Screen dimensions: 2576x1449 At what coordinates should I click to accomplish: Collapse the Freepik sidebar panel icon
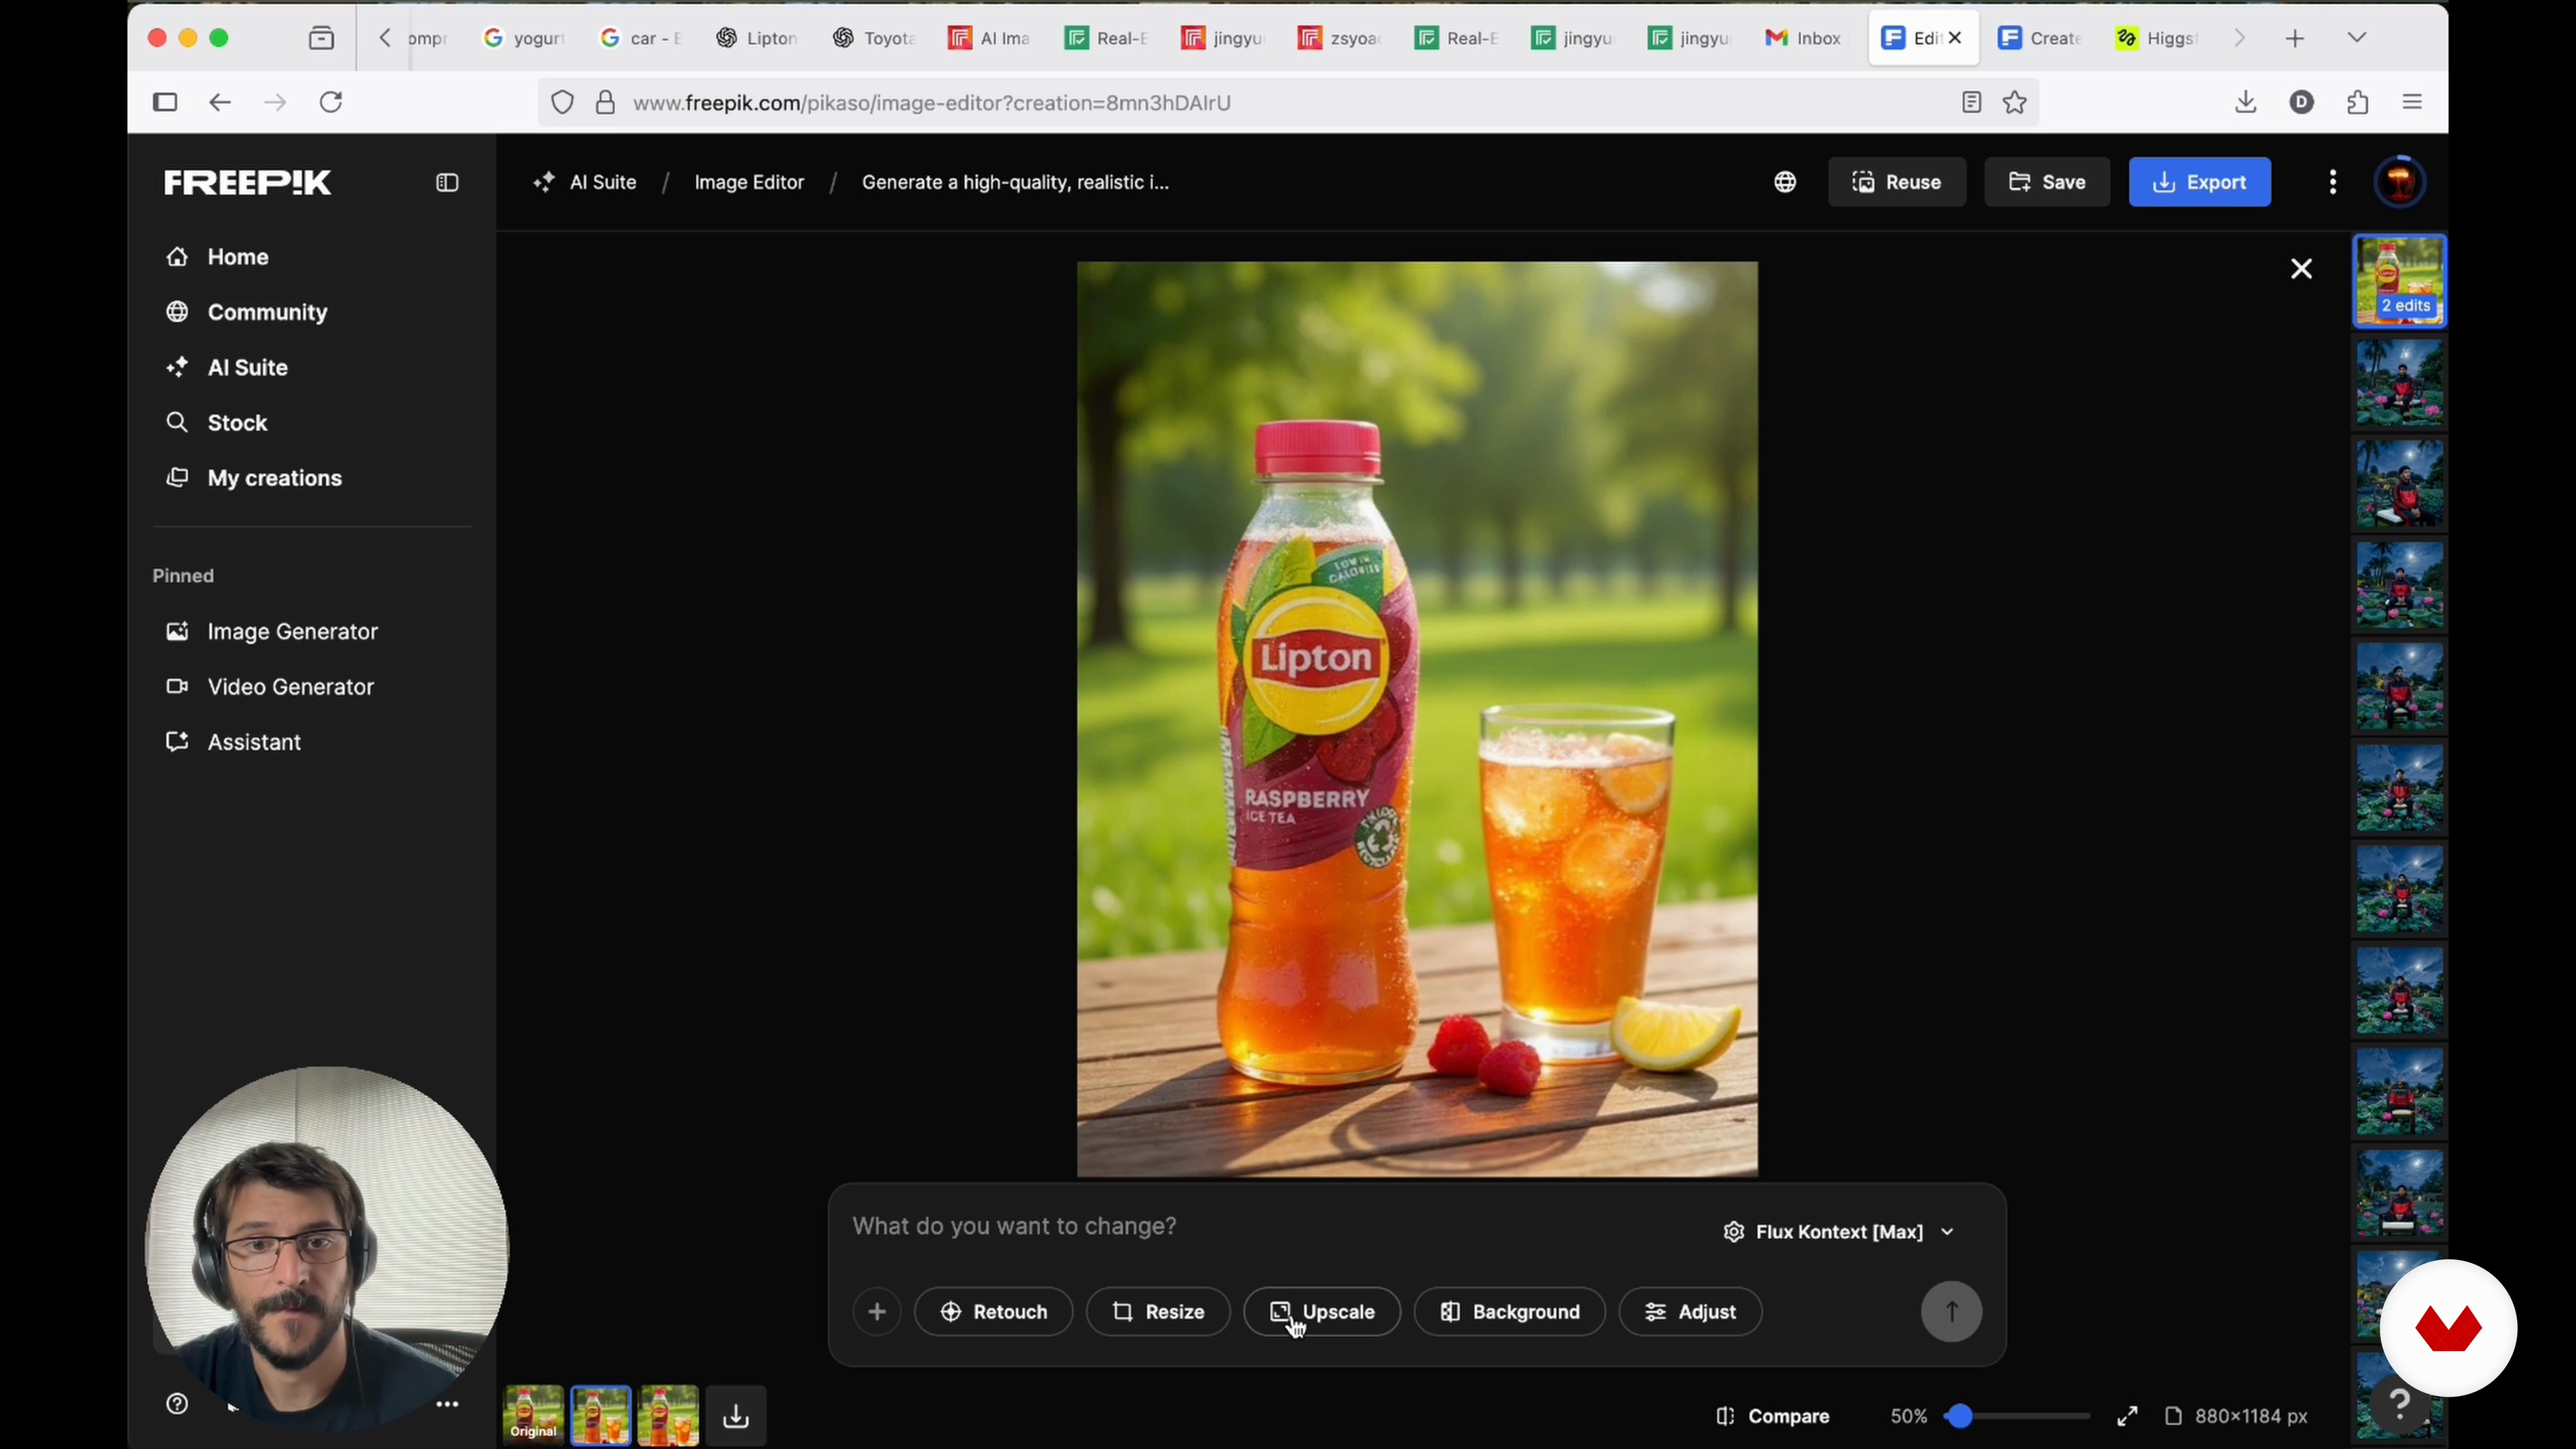coord(447,183)
